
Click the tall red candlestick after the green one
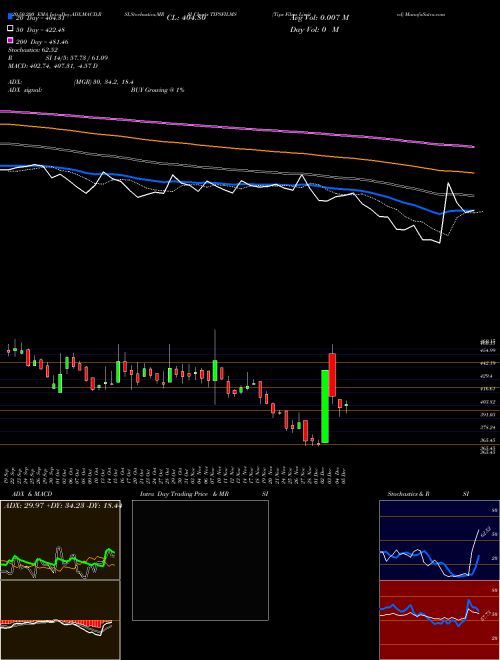click(332, 375)
